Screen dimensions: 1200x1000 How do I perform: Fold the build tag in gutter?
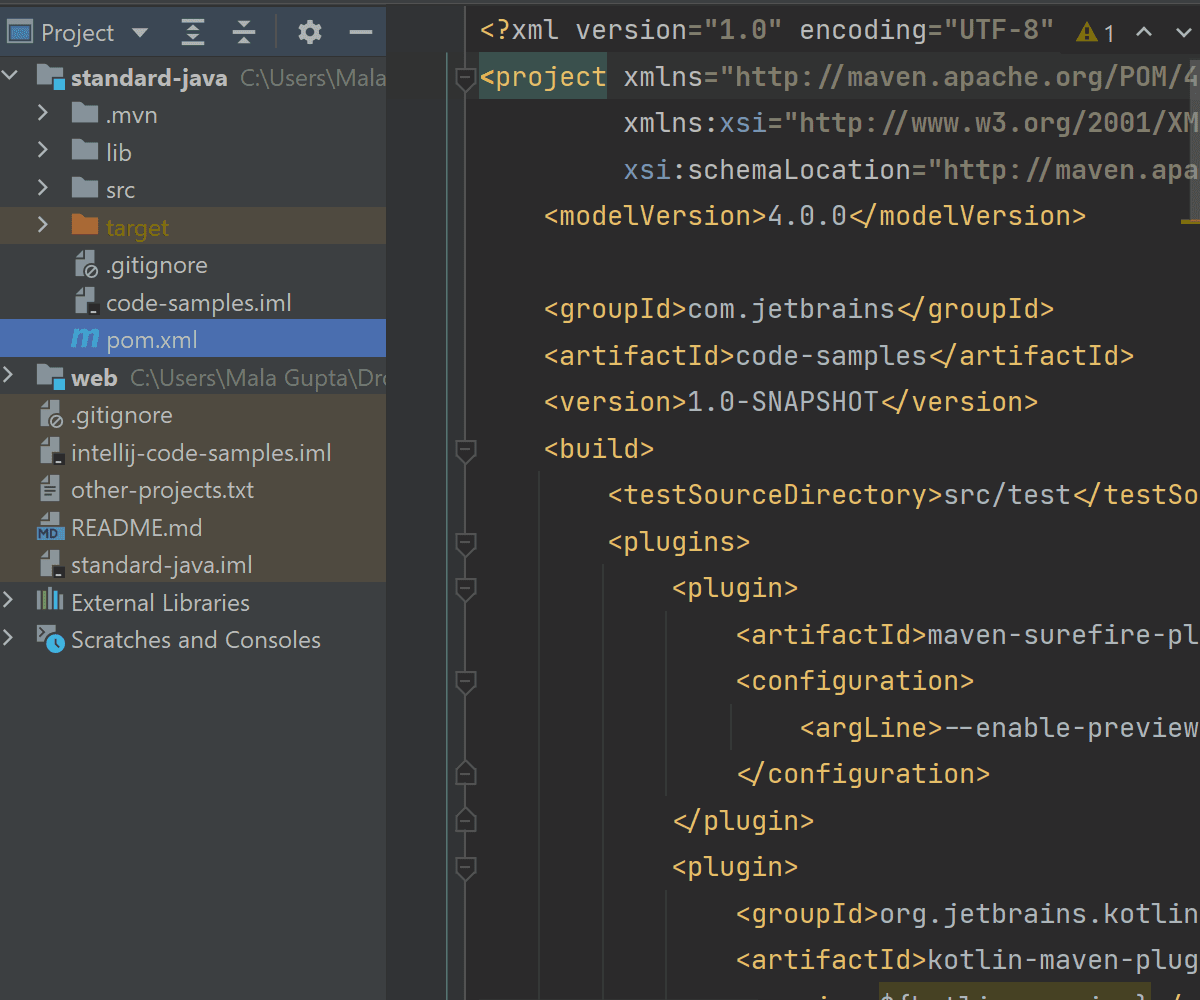coord(465,451)
